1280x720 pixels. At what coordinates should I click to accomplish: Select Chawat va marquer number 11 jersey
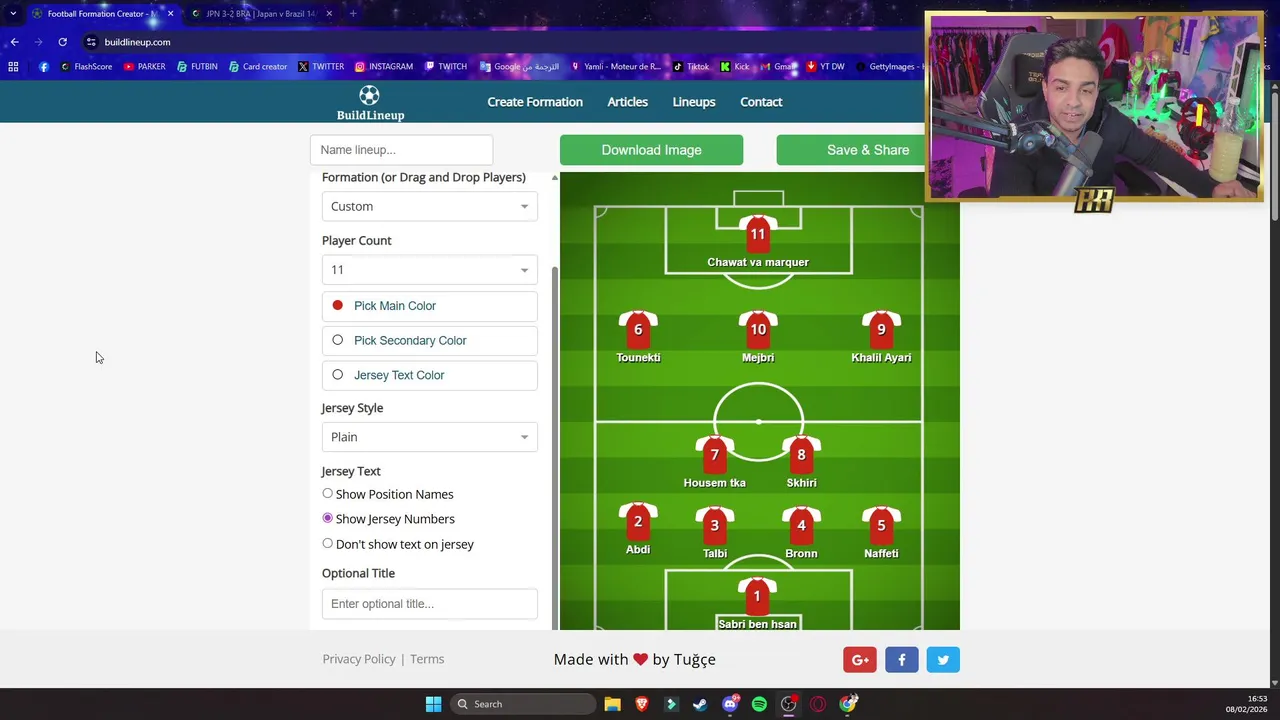pyautogui.click(x=758, y=234)
